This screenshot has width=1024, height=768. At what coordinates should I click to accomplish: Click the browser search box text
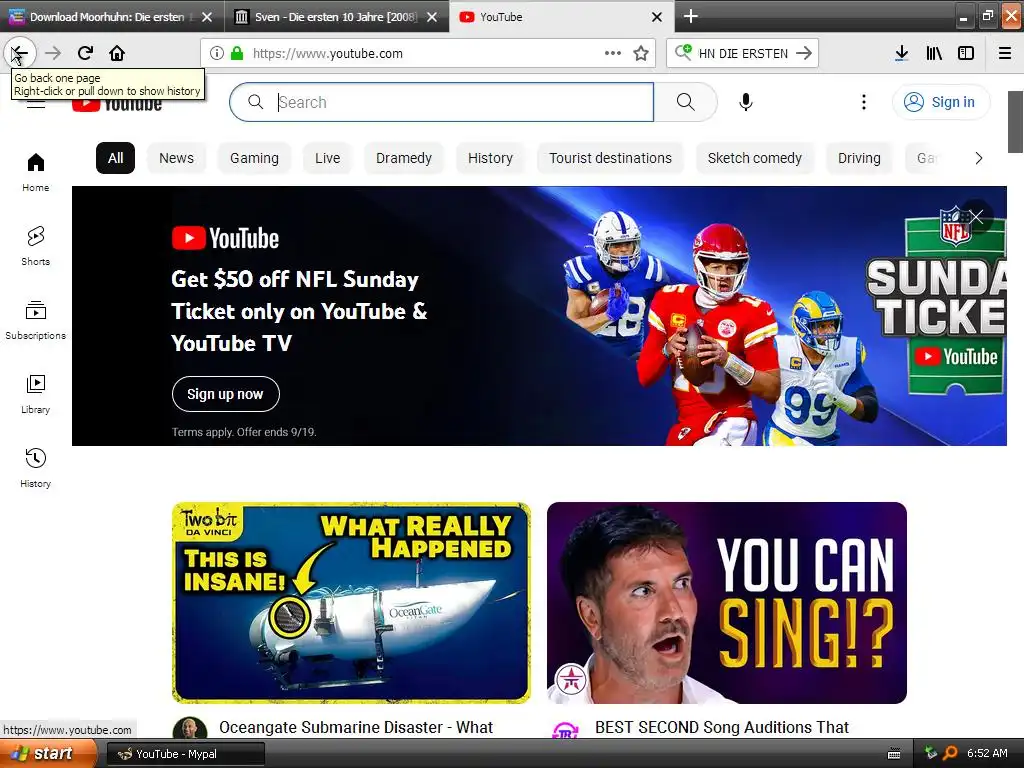click(743, 54)
